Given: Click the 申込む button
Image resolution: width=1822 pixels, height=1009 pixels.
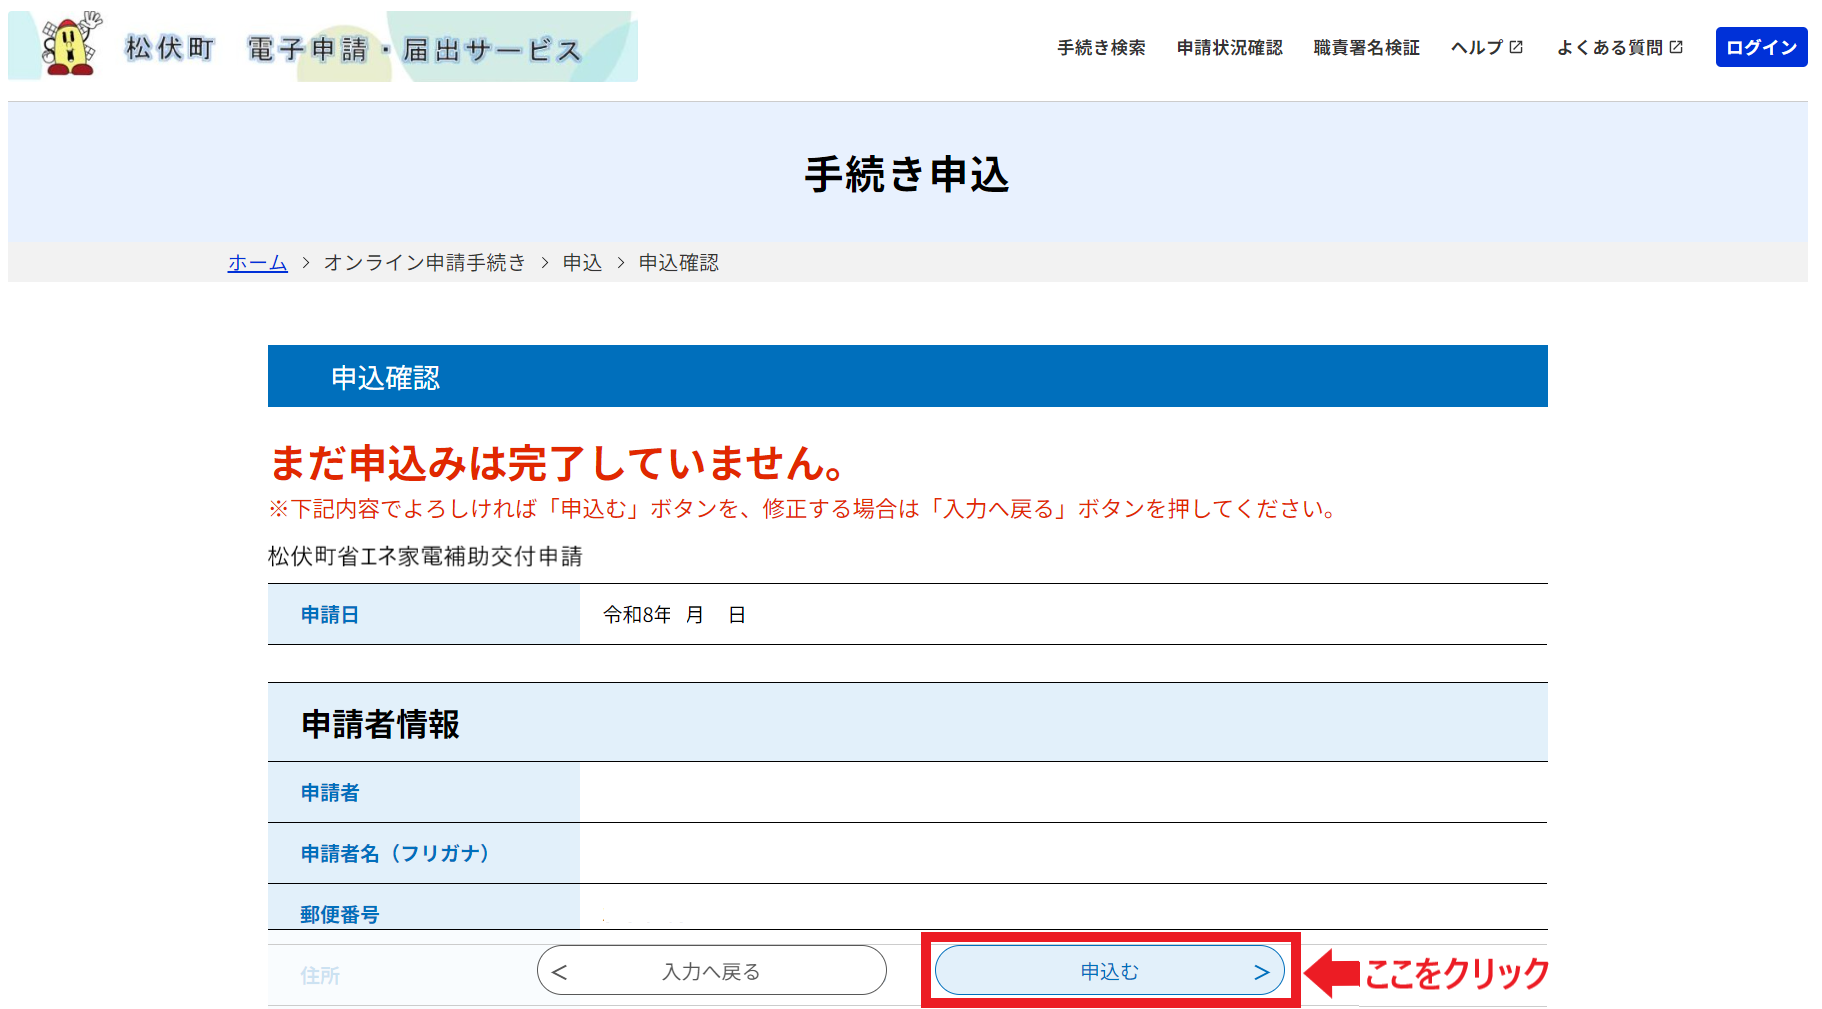Looking at the screenshot, I should pyautogui.click(x=1109, y=970).
